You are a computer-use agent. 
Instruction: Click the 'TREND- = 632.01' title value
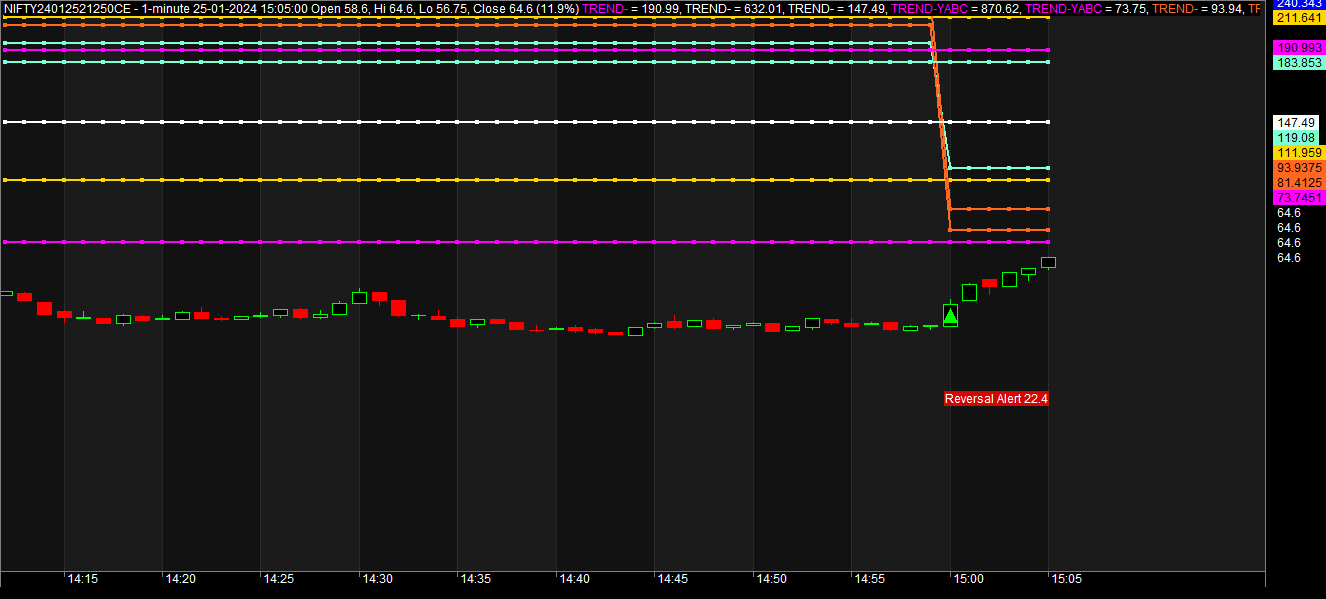click(735, 8)
